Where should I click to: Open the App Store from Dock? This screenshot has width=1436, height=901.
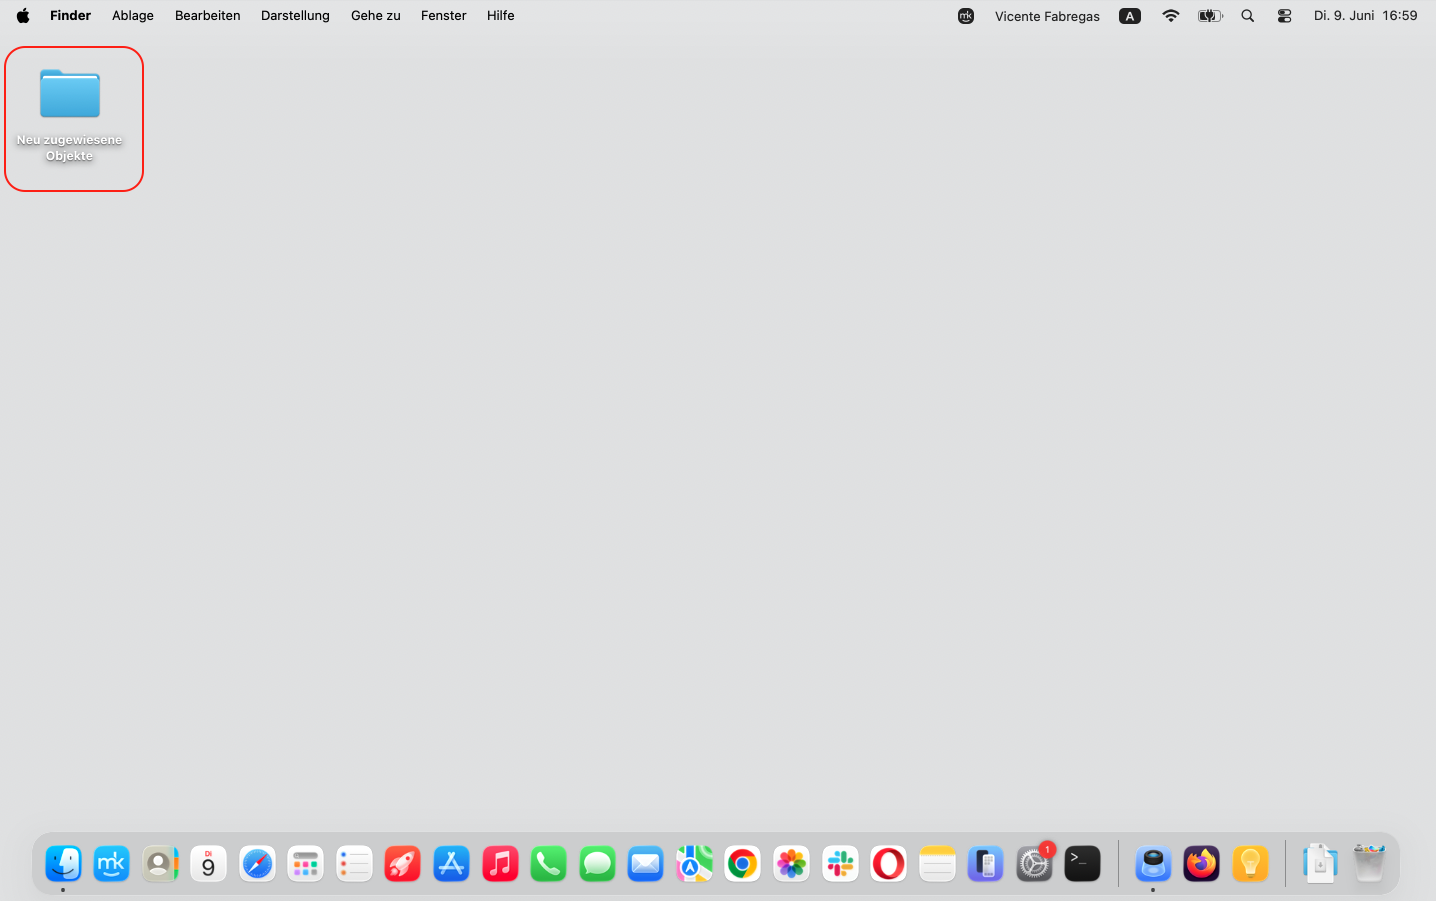(451, 863)
